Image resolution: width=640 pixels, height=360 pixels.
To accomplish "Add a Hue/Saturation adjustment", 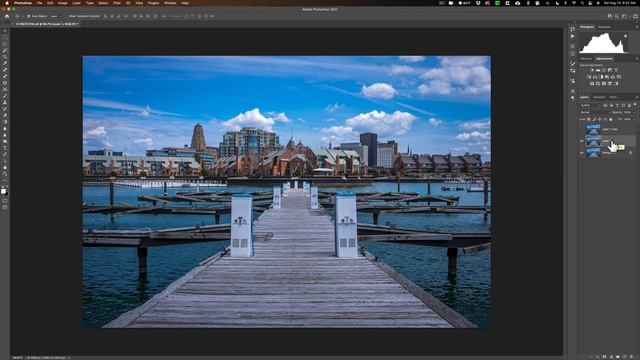I will click(589, 77).
